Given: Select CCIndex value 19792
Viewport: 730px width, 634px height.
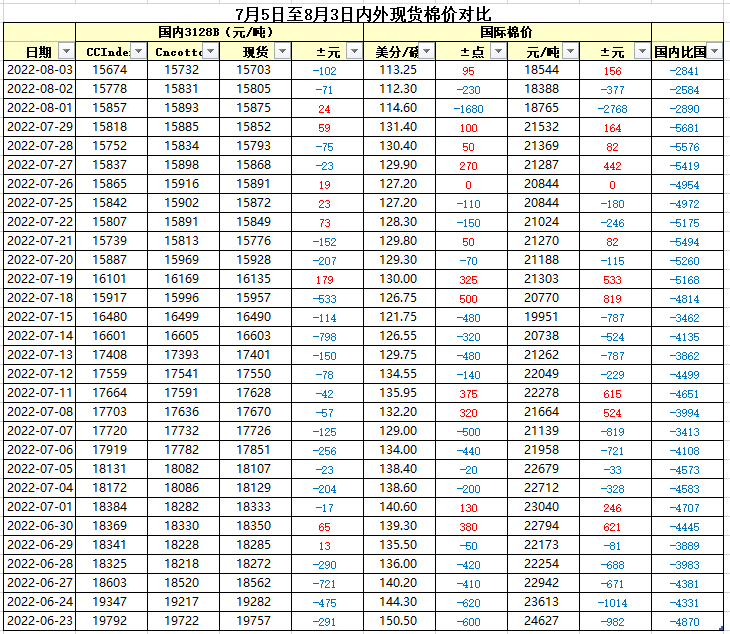Looking at the screenshot, I should pyautogui.click(x=110, y=621).
